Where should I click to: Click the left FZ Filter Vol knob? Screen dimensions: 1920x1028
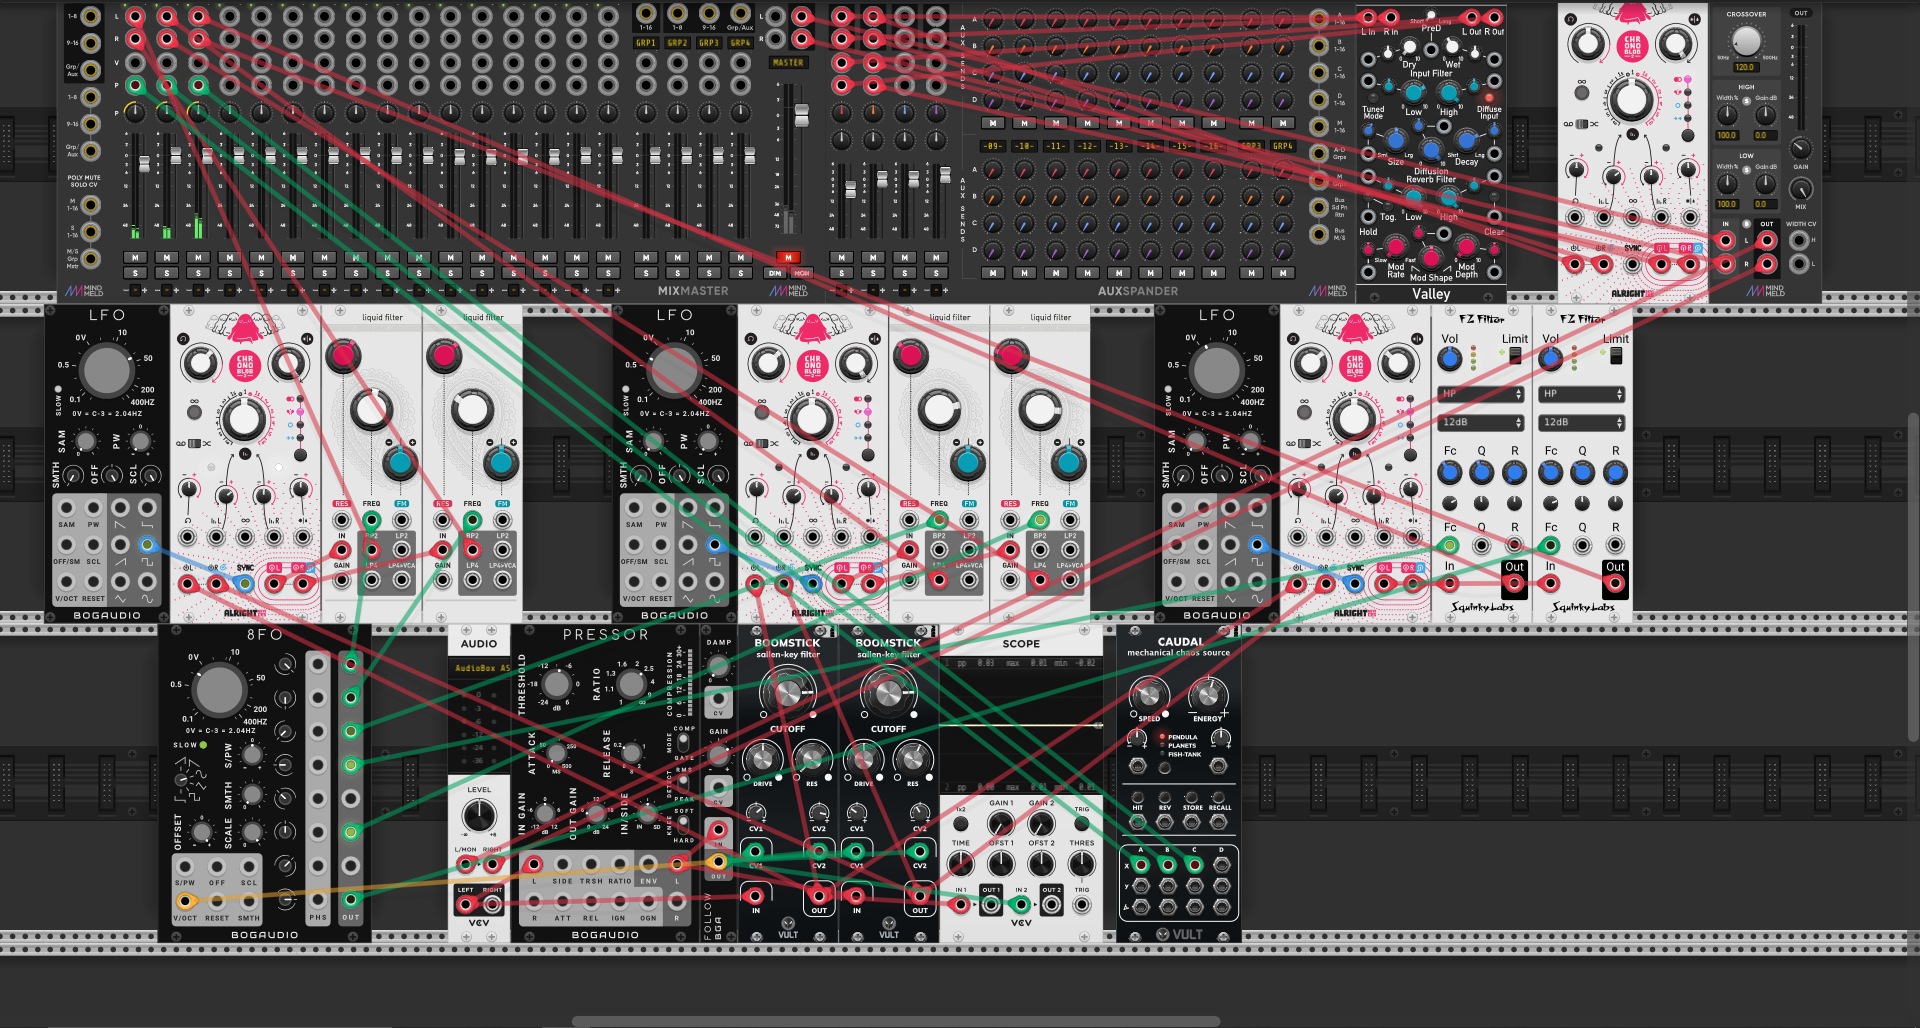tap(1450, 358)
